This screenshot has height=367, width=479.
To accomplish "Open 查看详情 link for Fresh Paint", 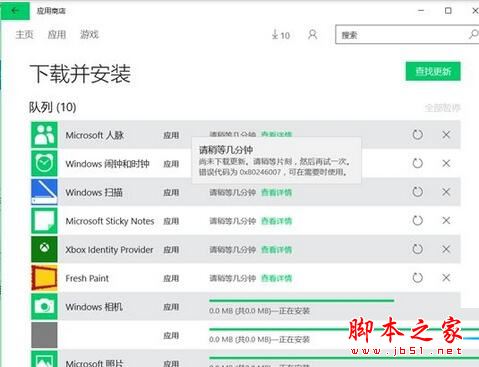I will [x=276, y=278].
